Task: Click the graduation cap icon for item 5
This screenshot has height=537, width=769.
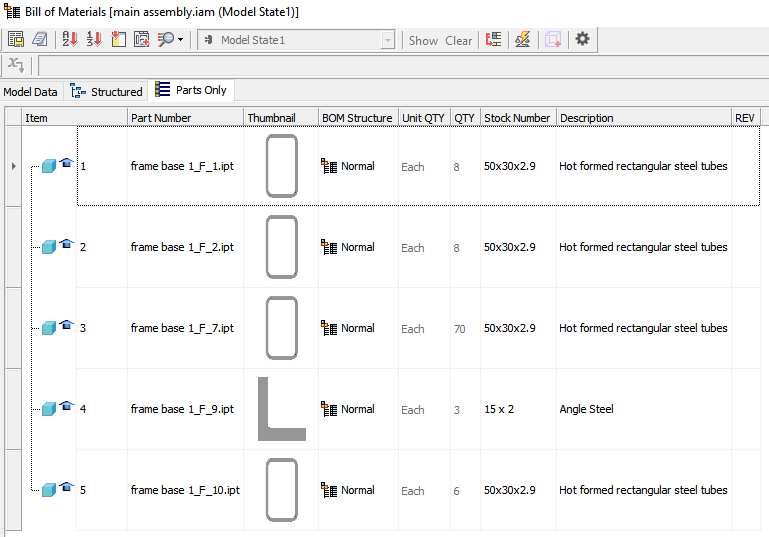Action: pos(66,486)
